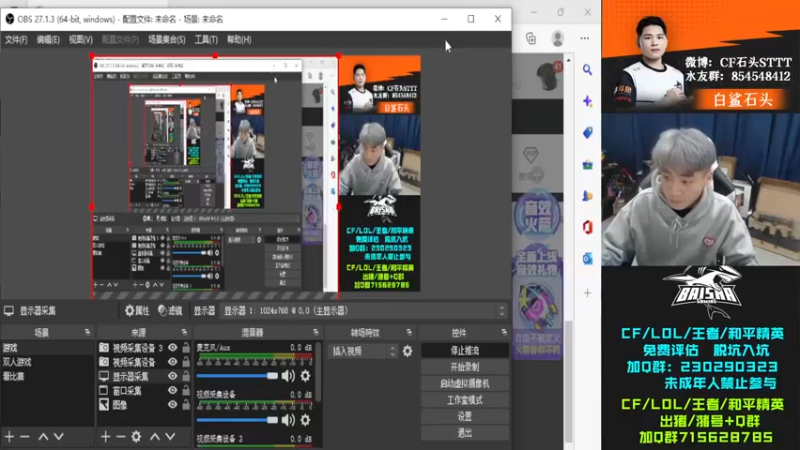
Task: Remove selected source with minus icon
Action: coord(120,437)
